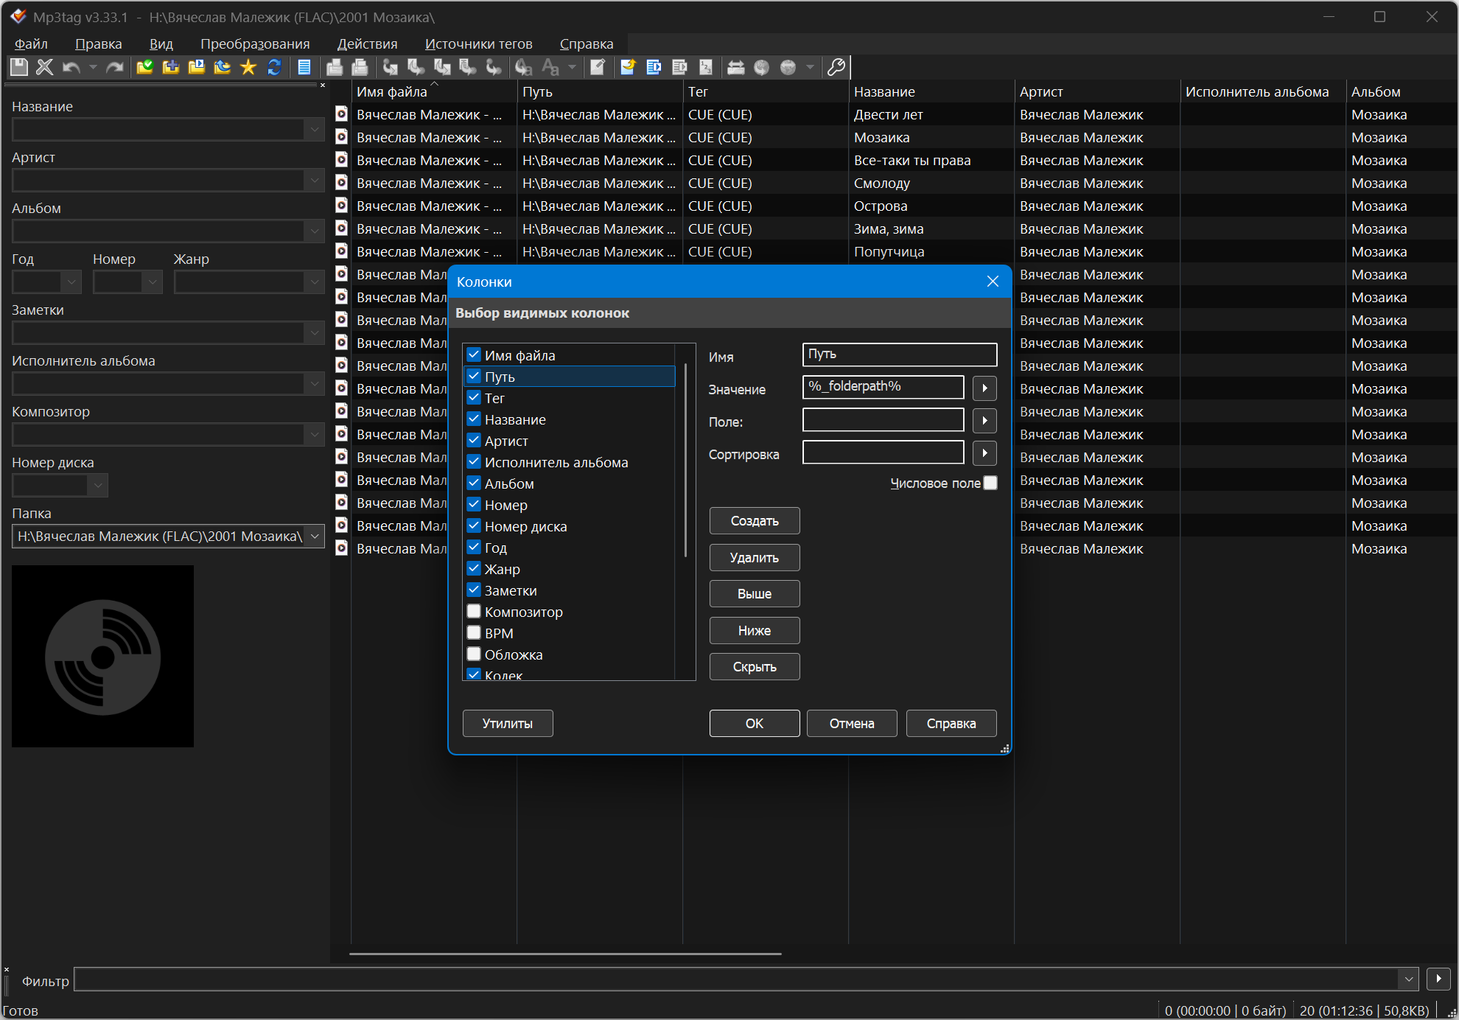Expand the Фильтр dropdown arrow
The image size is (1459, 1020).
[1408, 979]
